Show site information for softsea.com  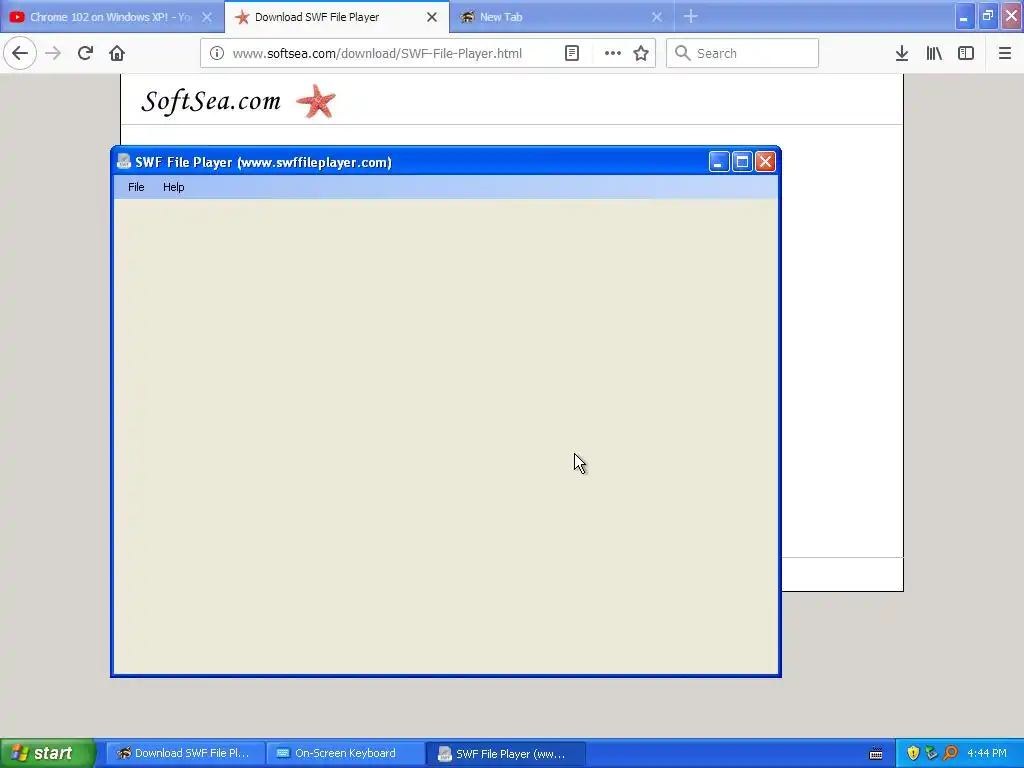point(217,53)
